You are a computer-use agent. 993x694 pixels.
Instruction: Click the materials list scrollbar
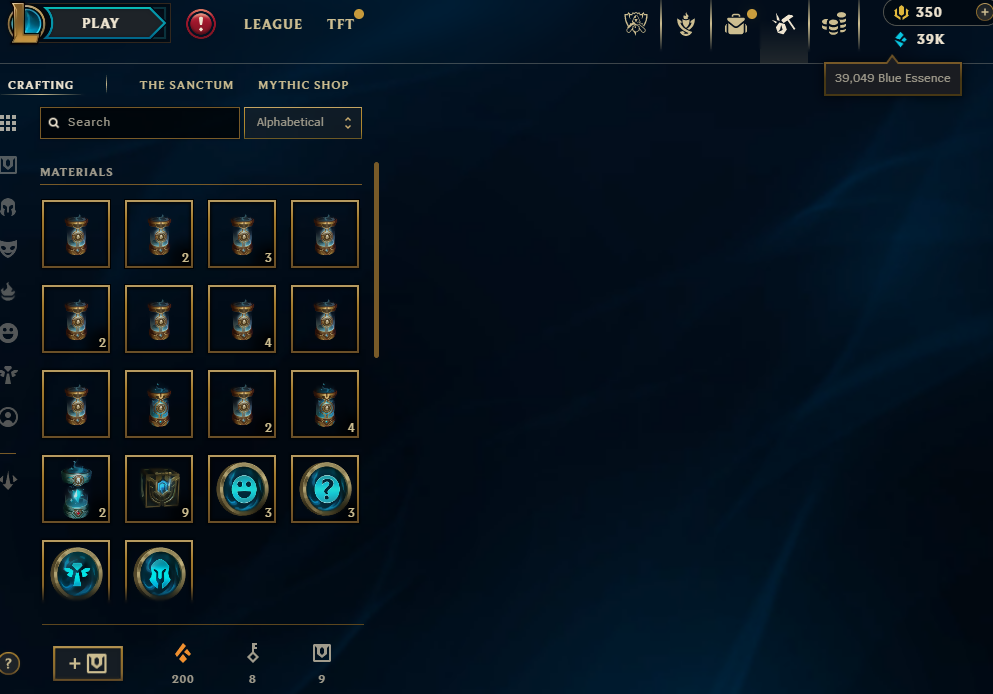[376, 260]
